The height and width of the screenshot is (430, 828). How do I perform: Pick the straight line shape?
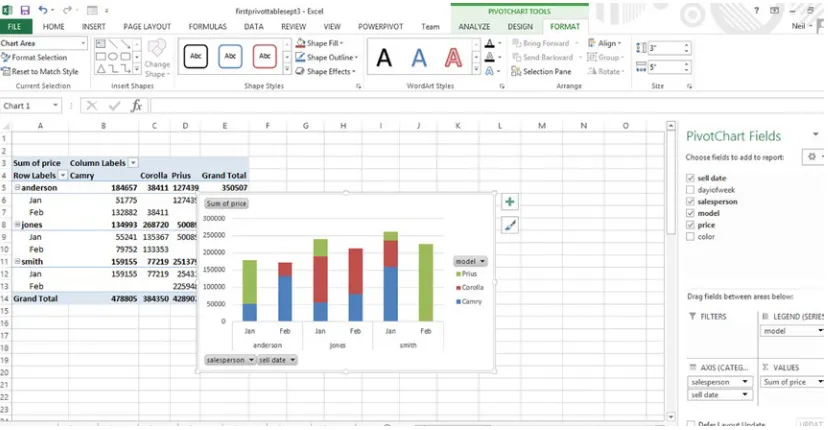[112, 44]
